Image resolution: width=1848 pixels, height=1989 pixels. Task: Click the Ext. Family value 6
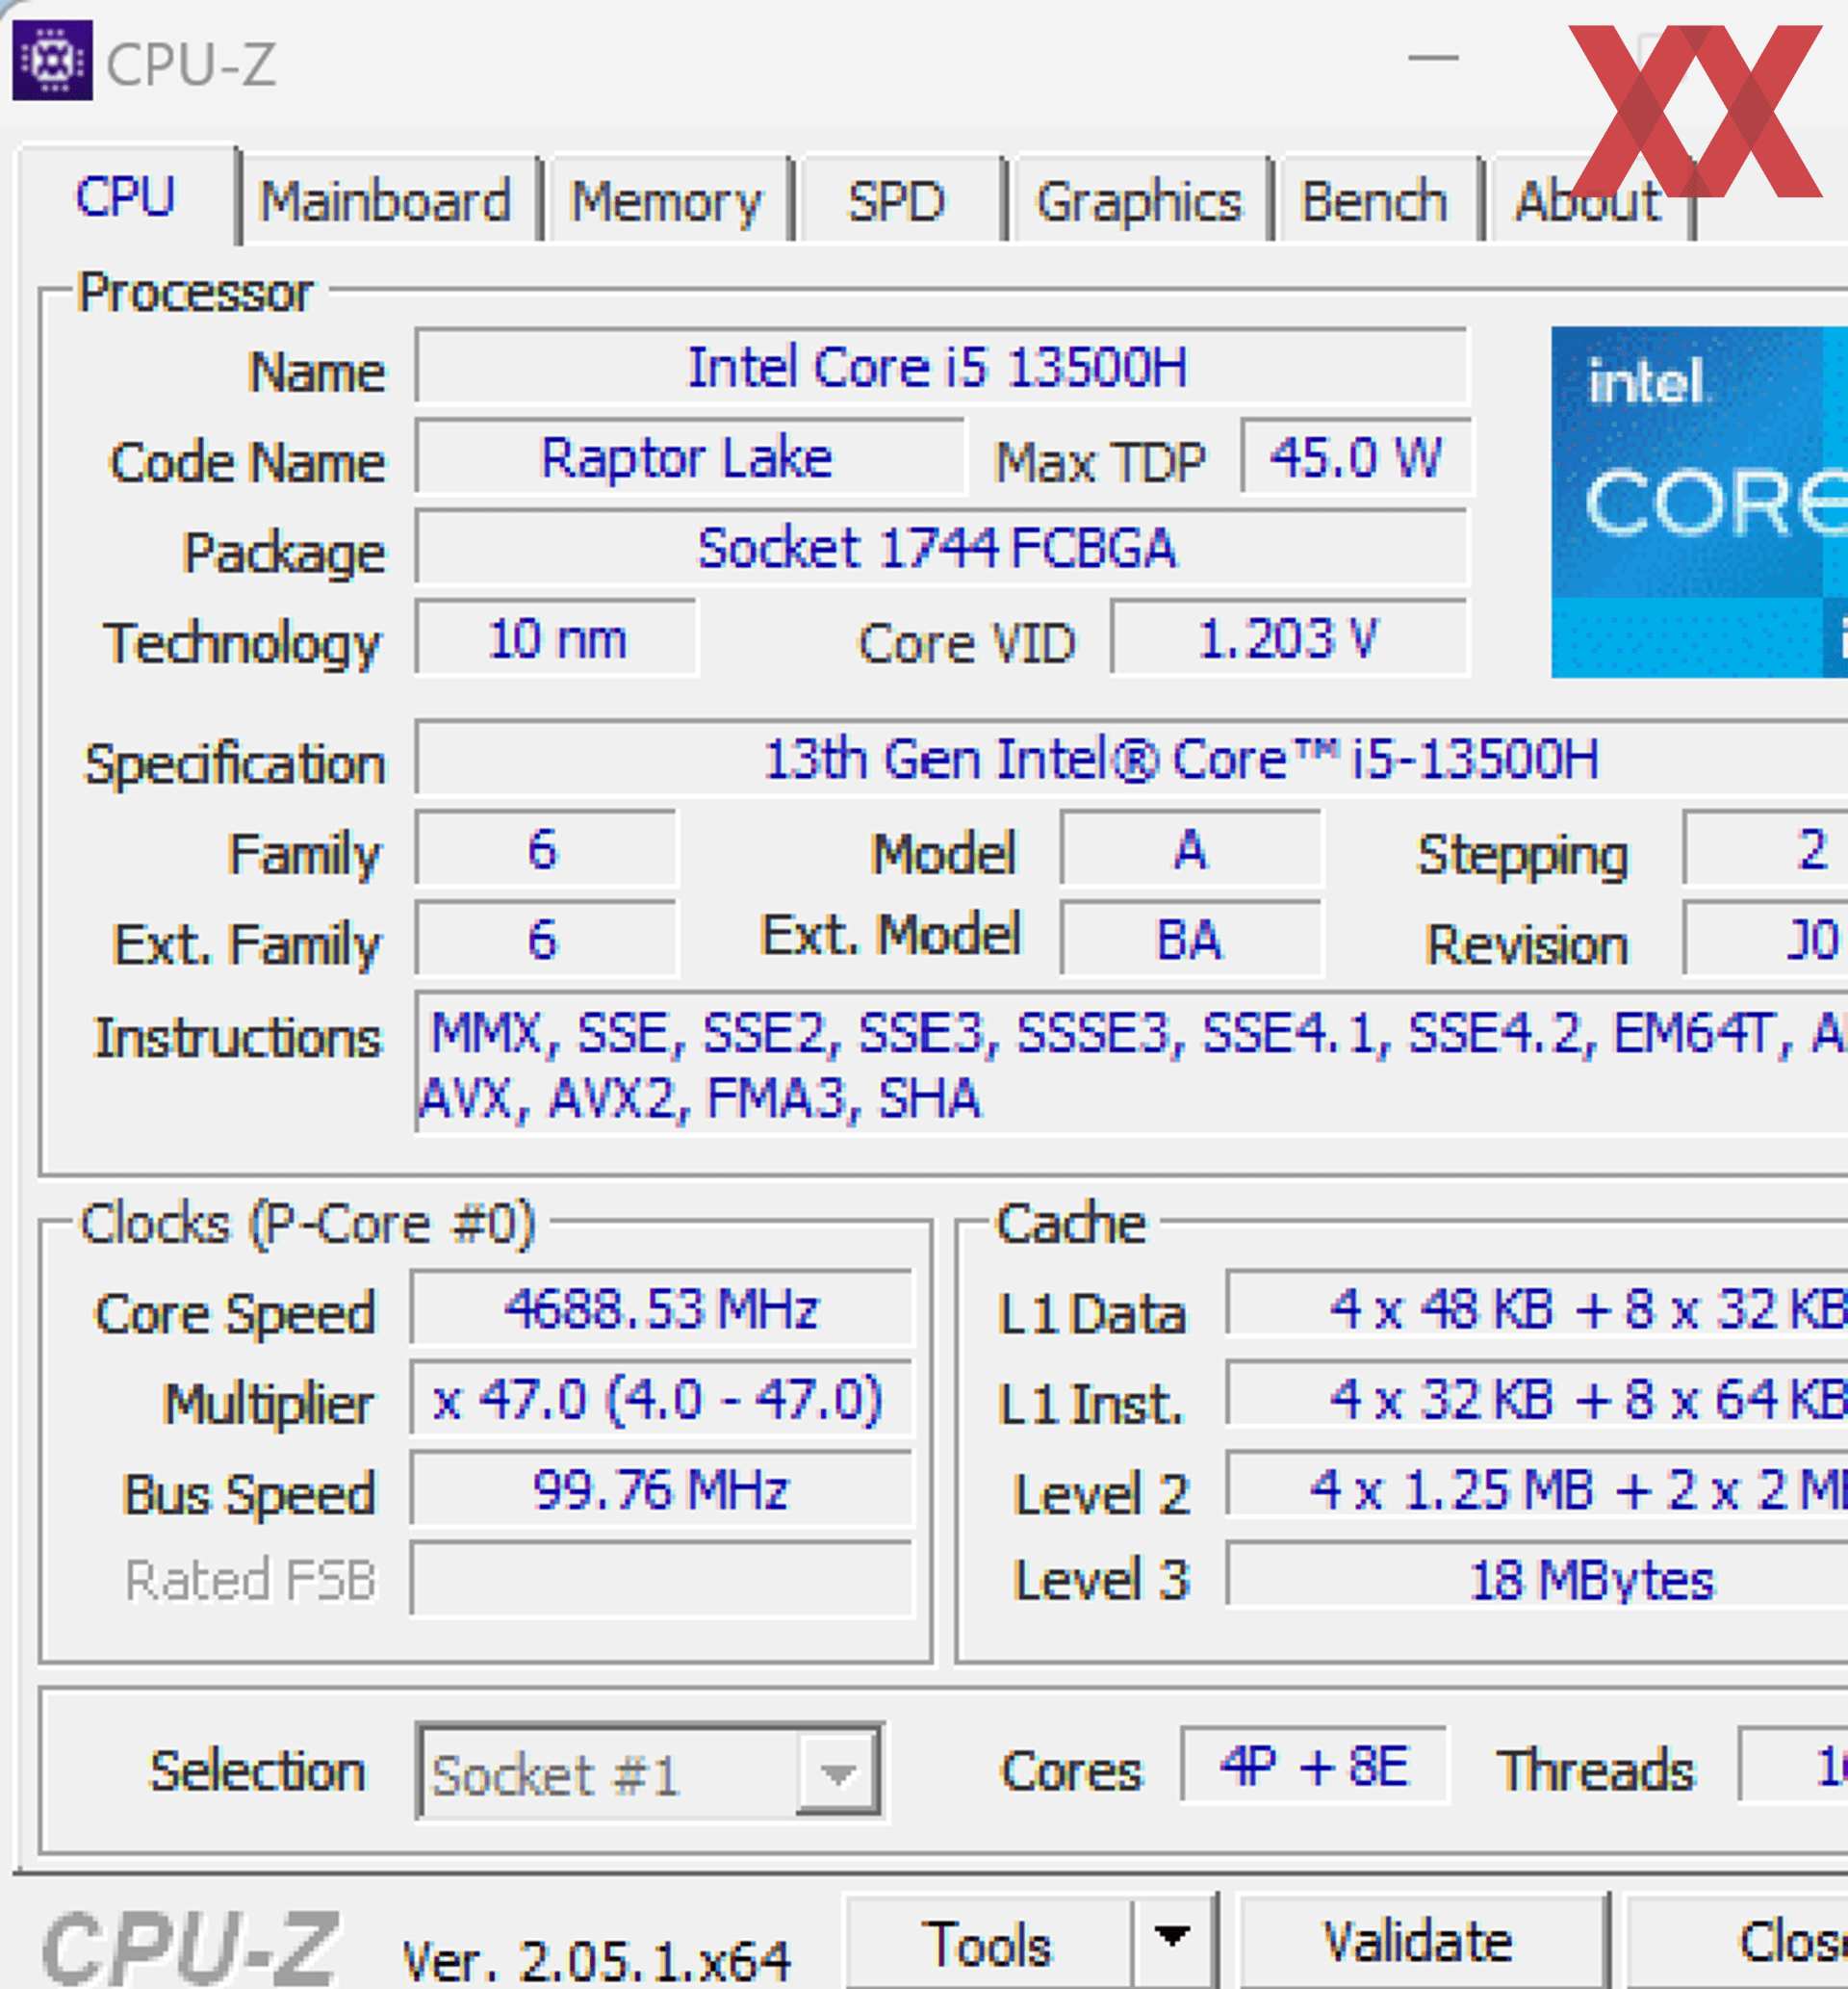(x=546, y=939)
